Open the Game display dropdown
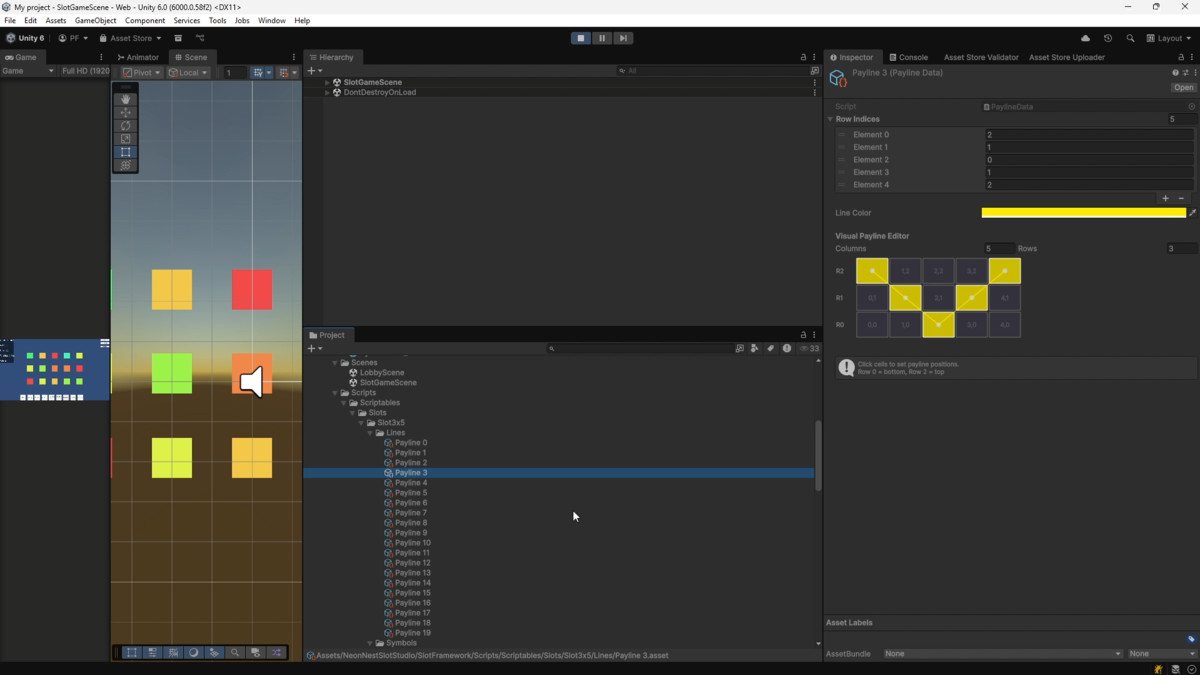1200x675 pixels. point(28,71)
